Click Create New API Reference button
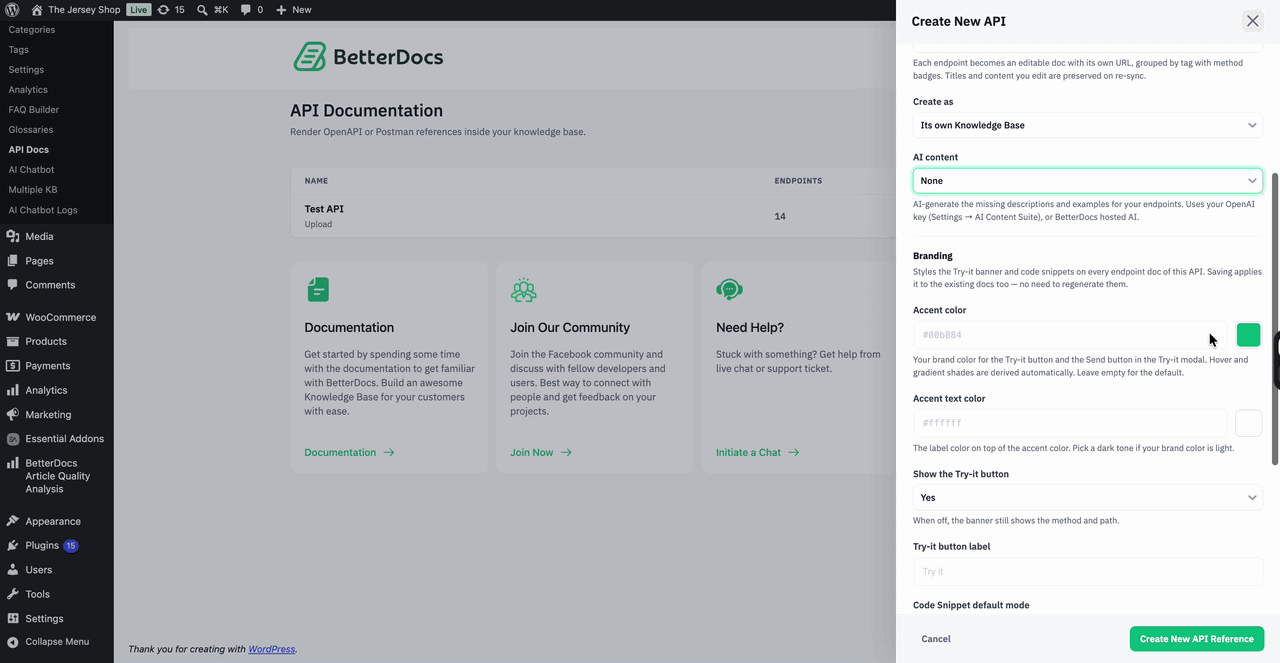 point(1197,639)
